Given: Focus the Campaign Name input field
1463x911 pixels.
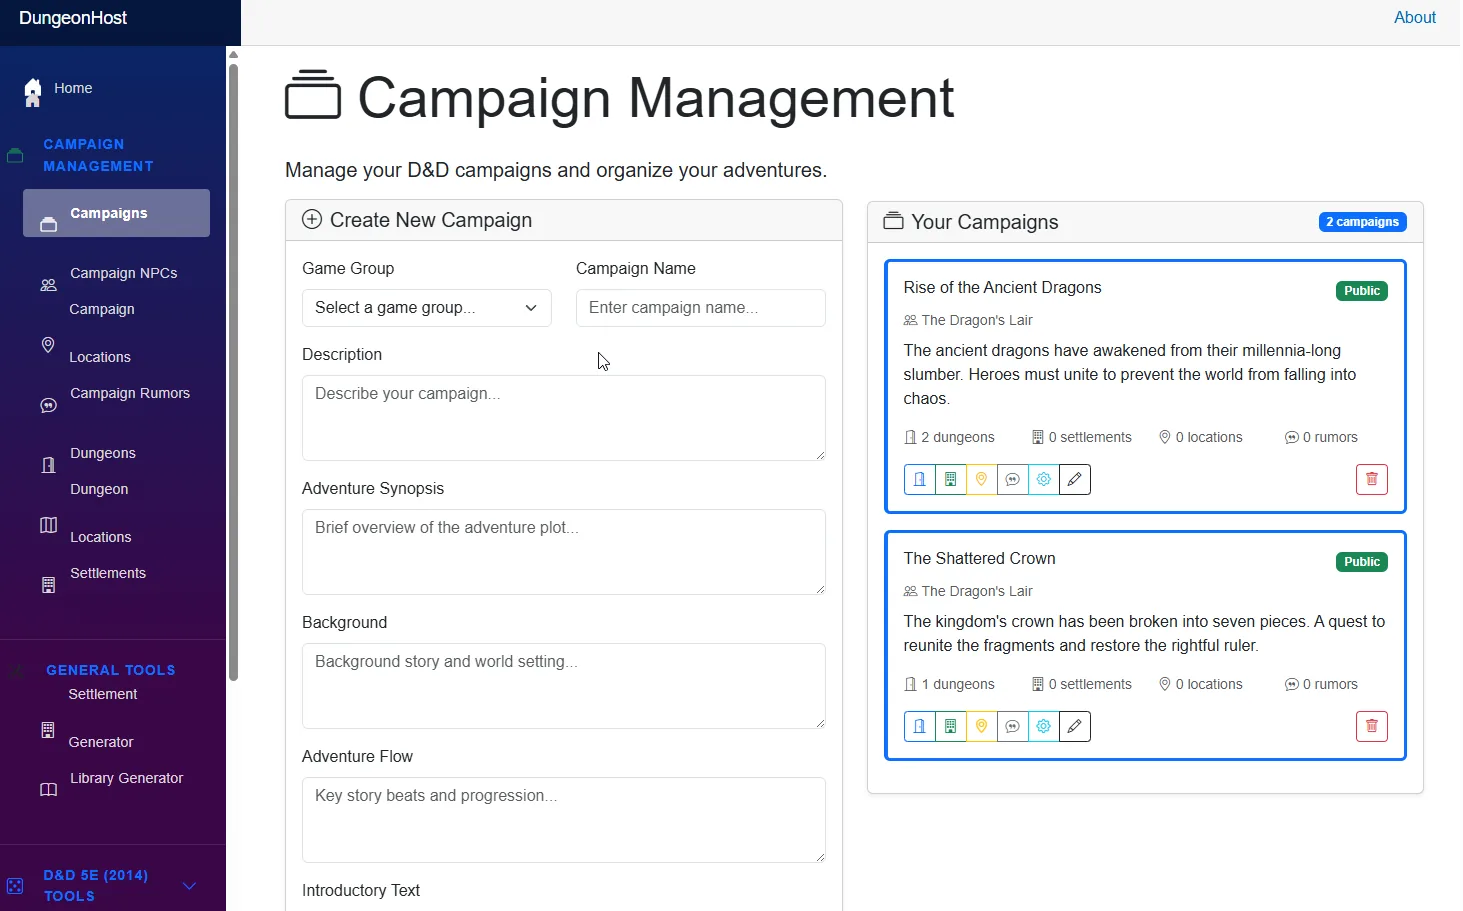Looking at the screenshot, I should [700, 308].
